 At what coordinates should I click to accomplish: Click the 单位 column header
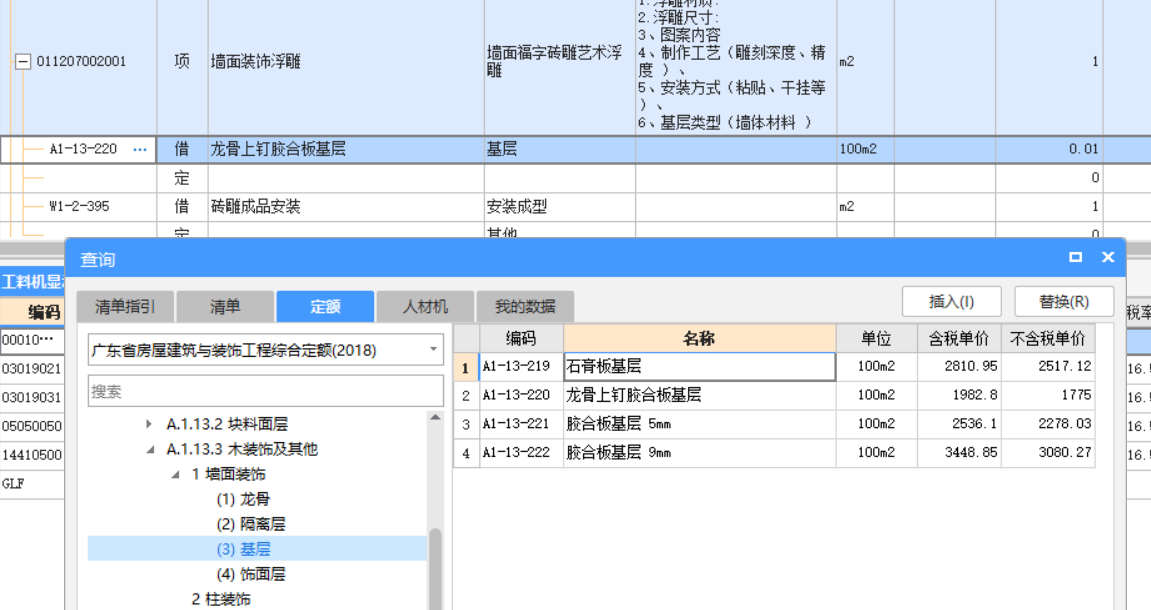pos(876,339)
